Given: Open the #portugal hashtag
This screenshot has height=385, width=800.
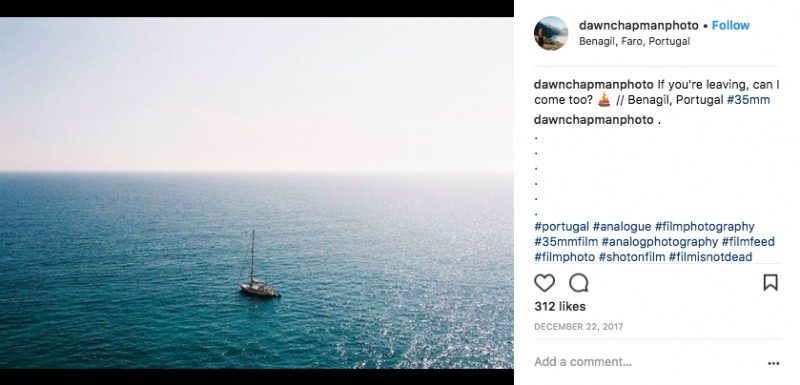Looking at the screenshot, I should point(562,226).
